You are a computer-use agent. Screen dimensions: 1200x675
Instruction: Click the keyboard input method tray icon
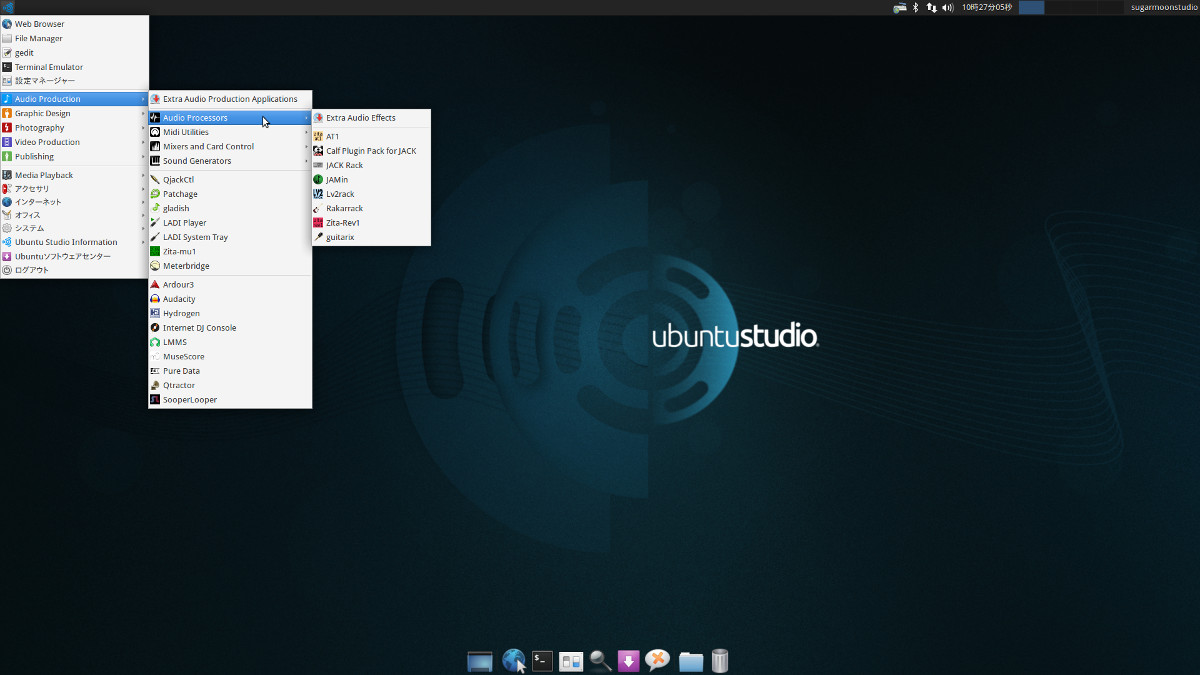pyautogui.click(x=900, y=7)
